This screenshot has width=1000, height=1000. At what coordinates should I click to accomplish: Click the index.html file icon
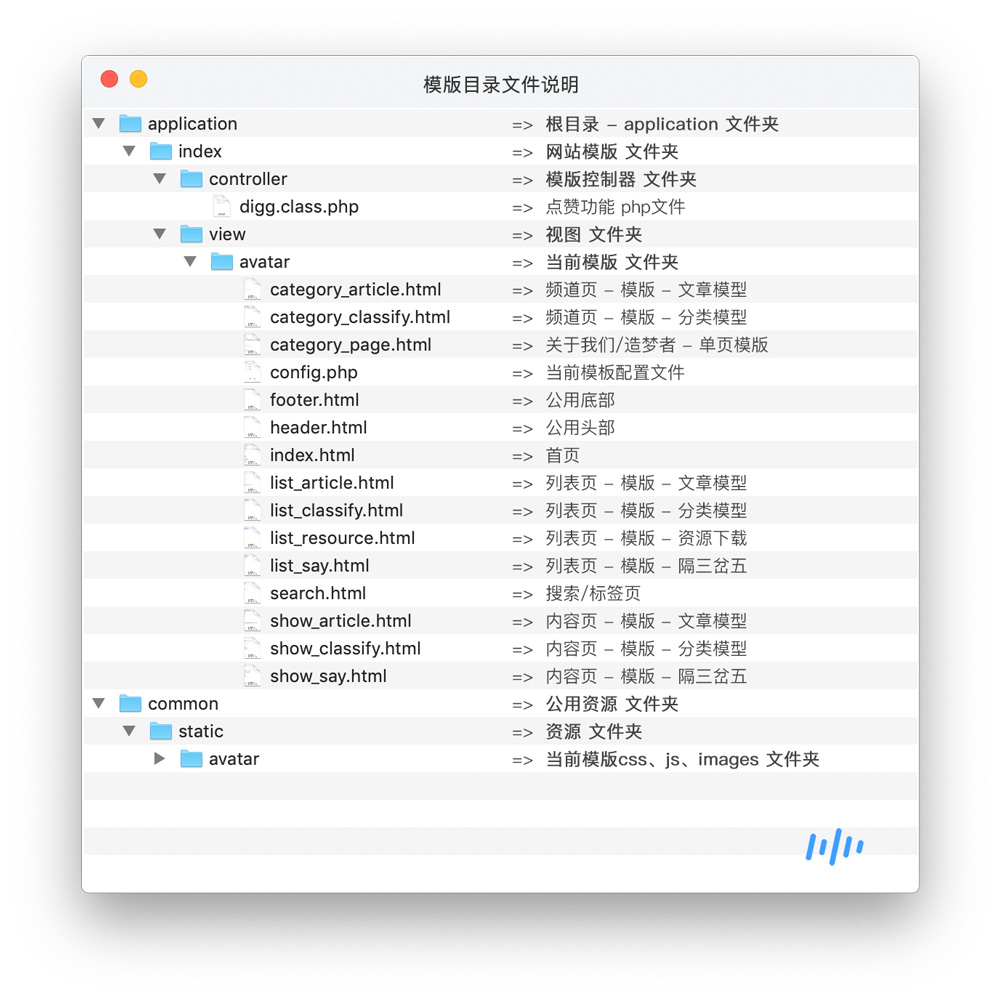tap(253, 455)
